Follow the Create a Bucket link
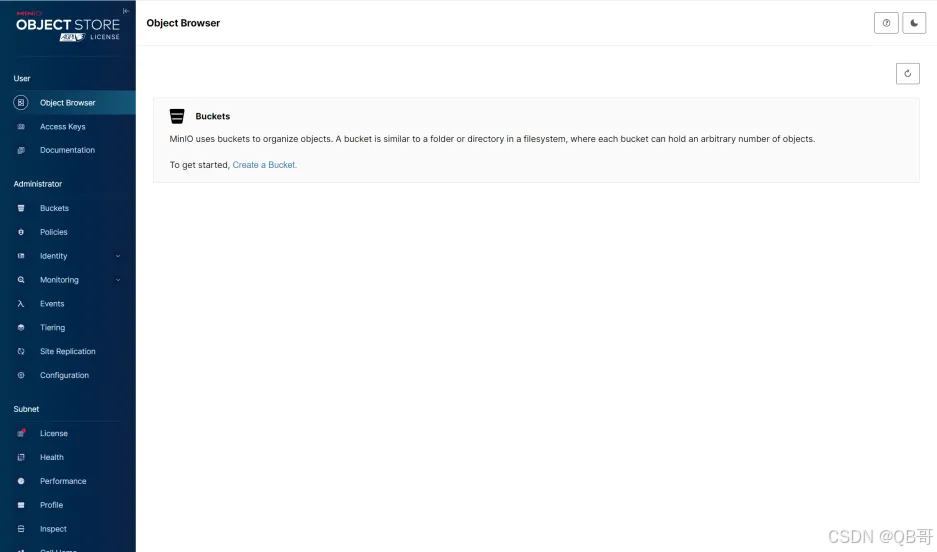 coord(265,165)
